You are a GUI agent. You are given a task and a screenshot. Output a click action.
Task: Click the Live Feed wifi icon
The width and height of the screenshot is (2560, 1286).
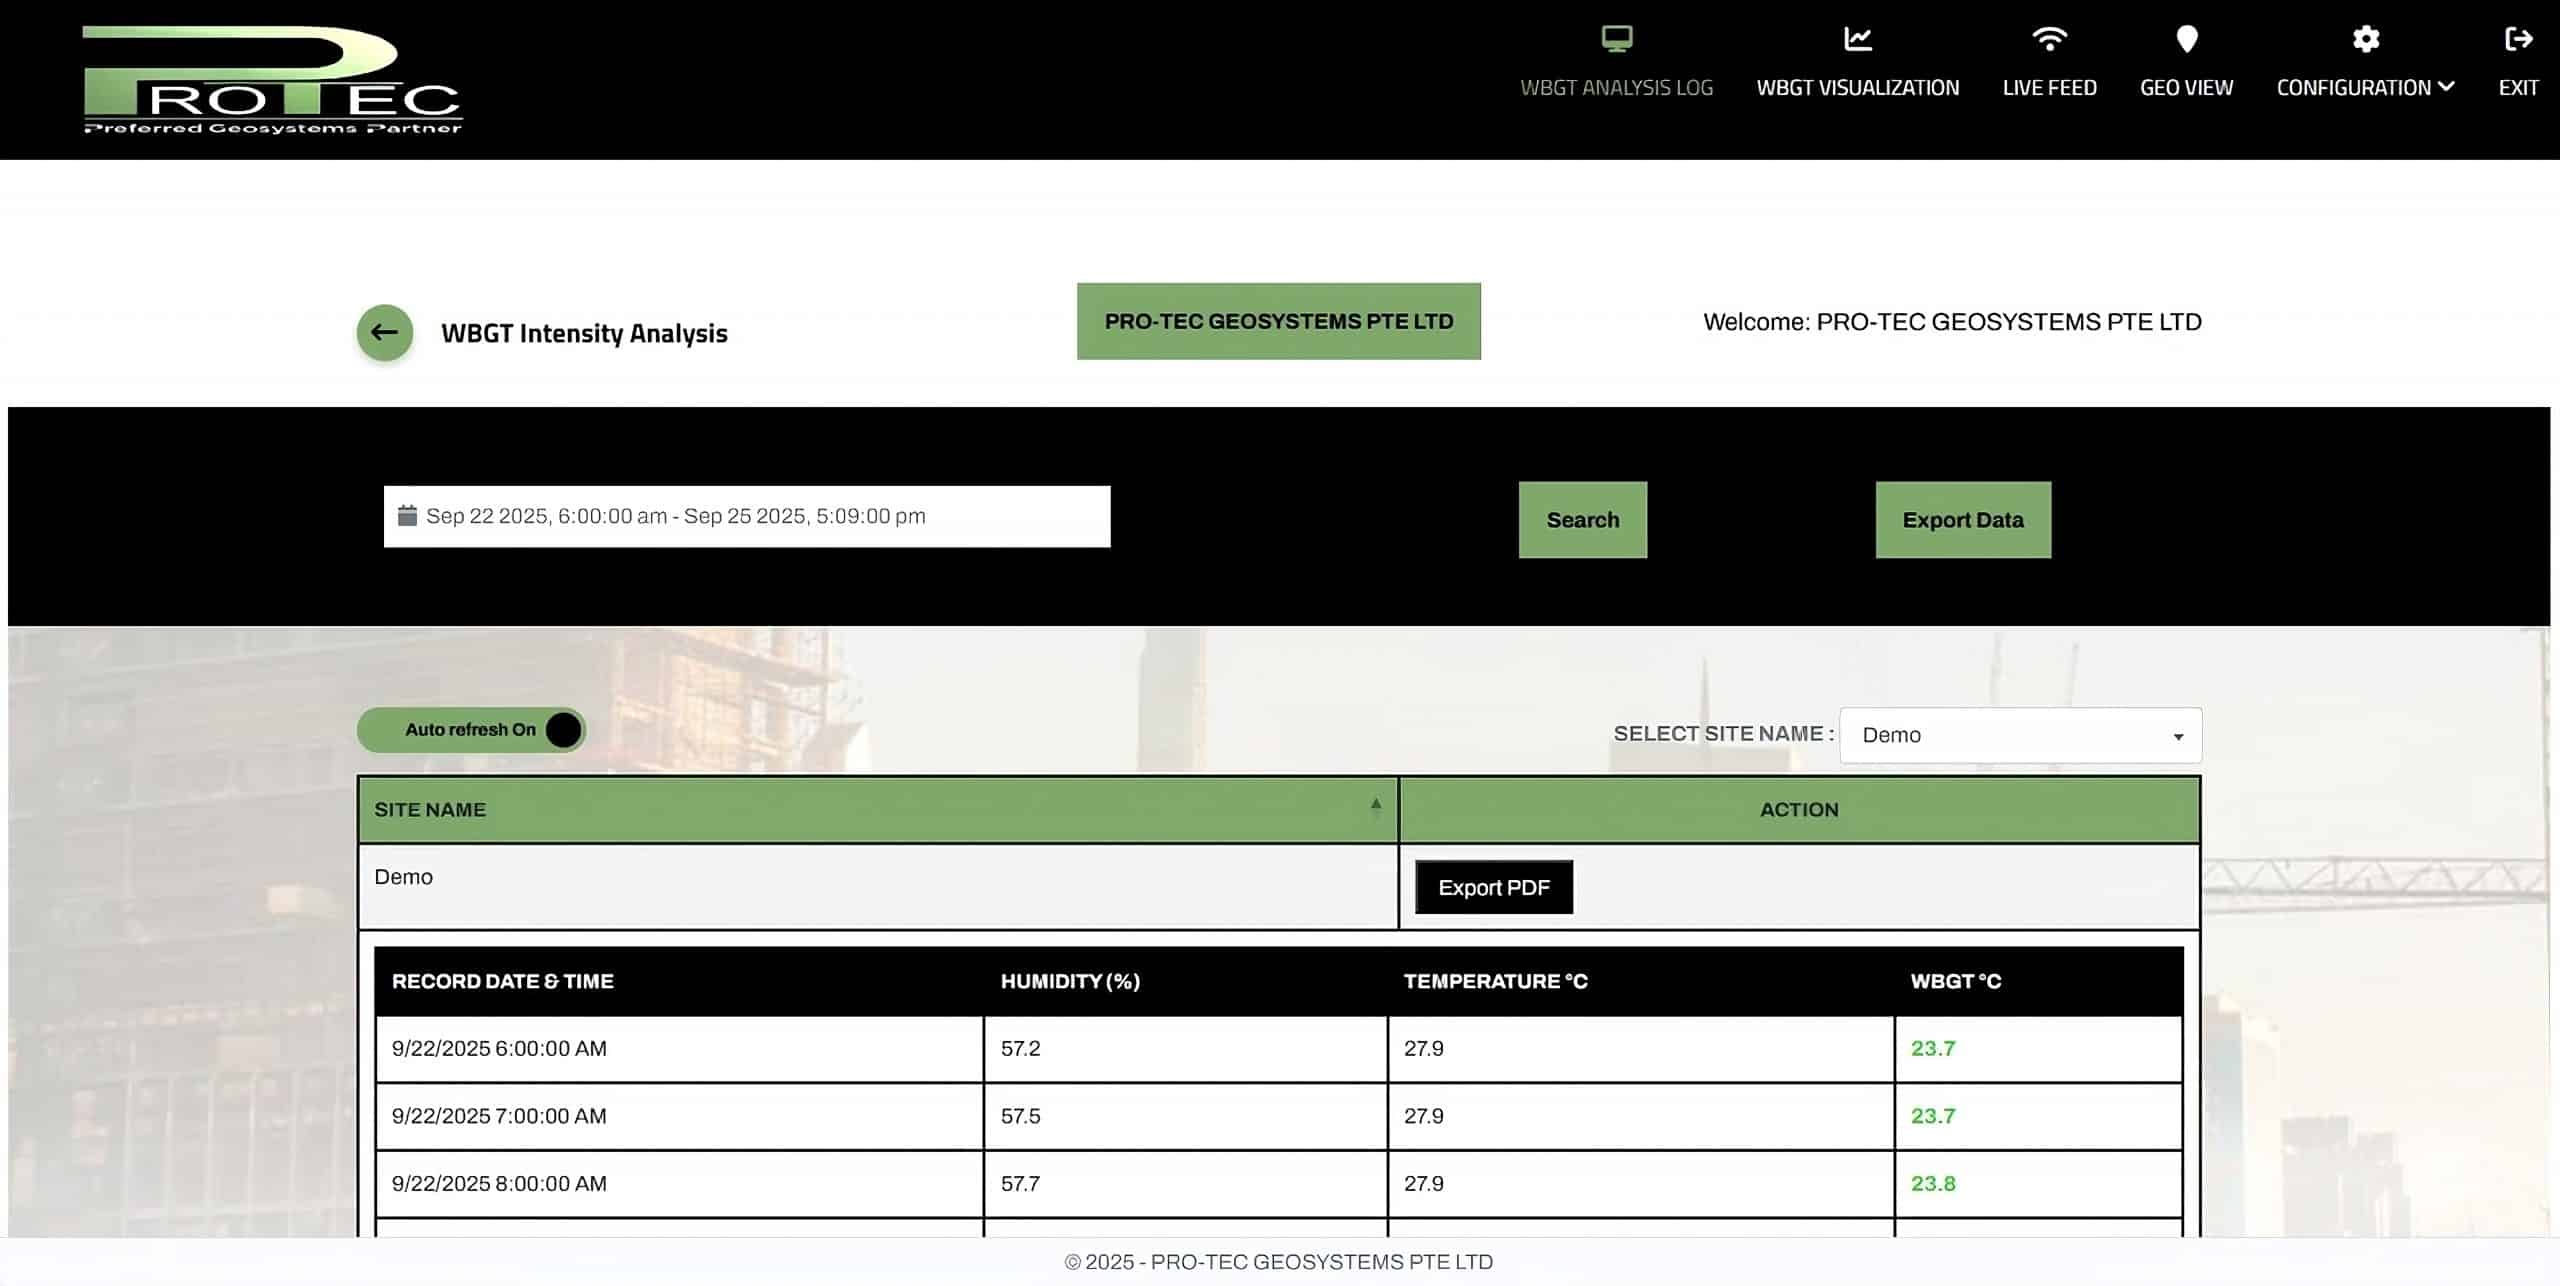point(2049,39)
